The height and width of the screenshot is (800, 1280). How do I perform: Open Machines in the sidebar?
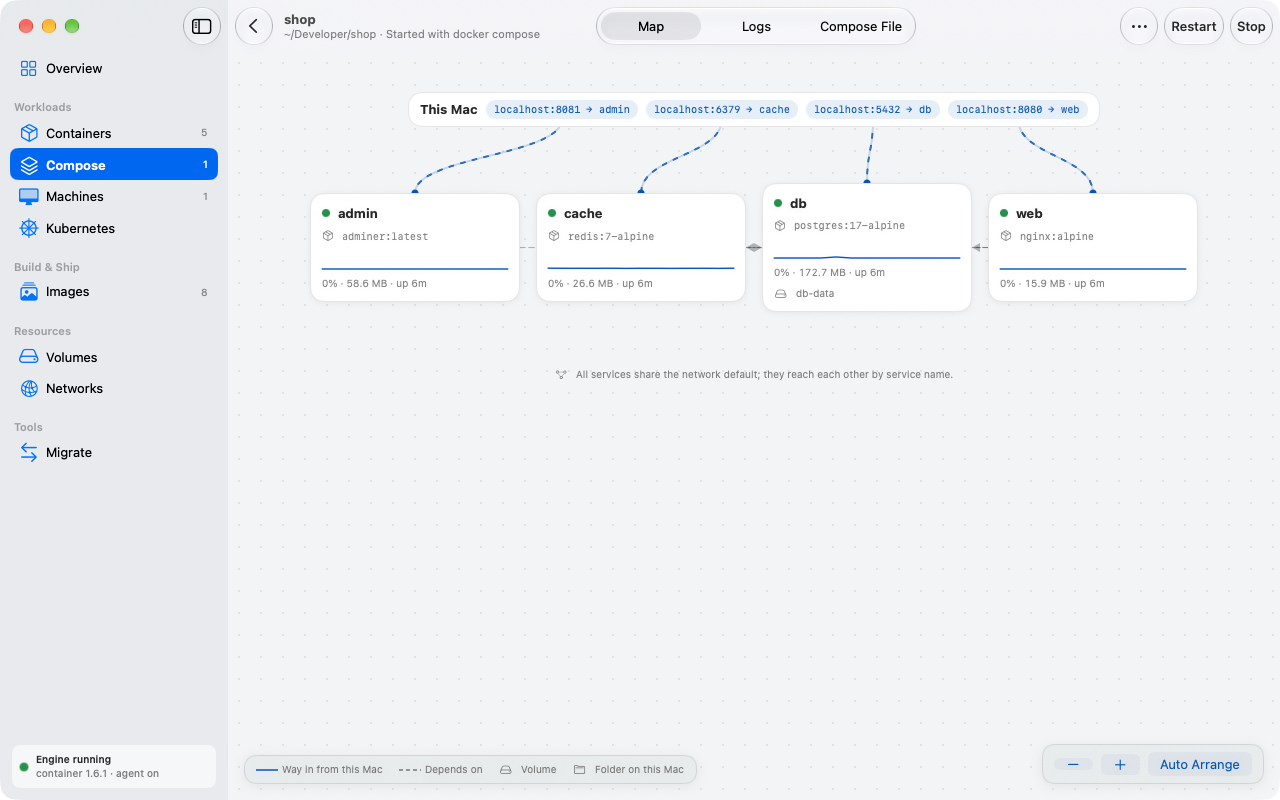[114, 197]
